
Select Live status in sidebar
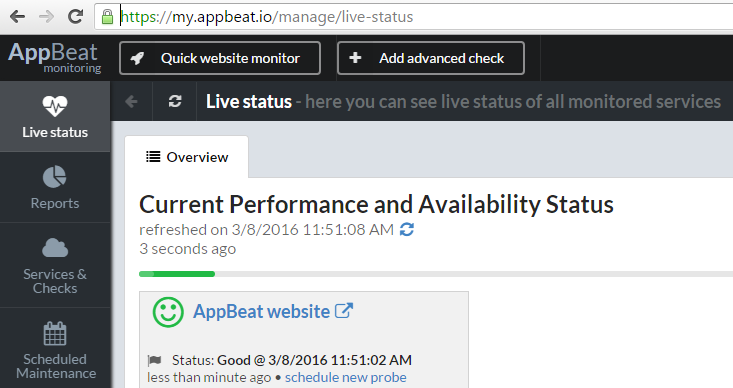55,116
